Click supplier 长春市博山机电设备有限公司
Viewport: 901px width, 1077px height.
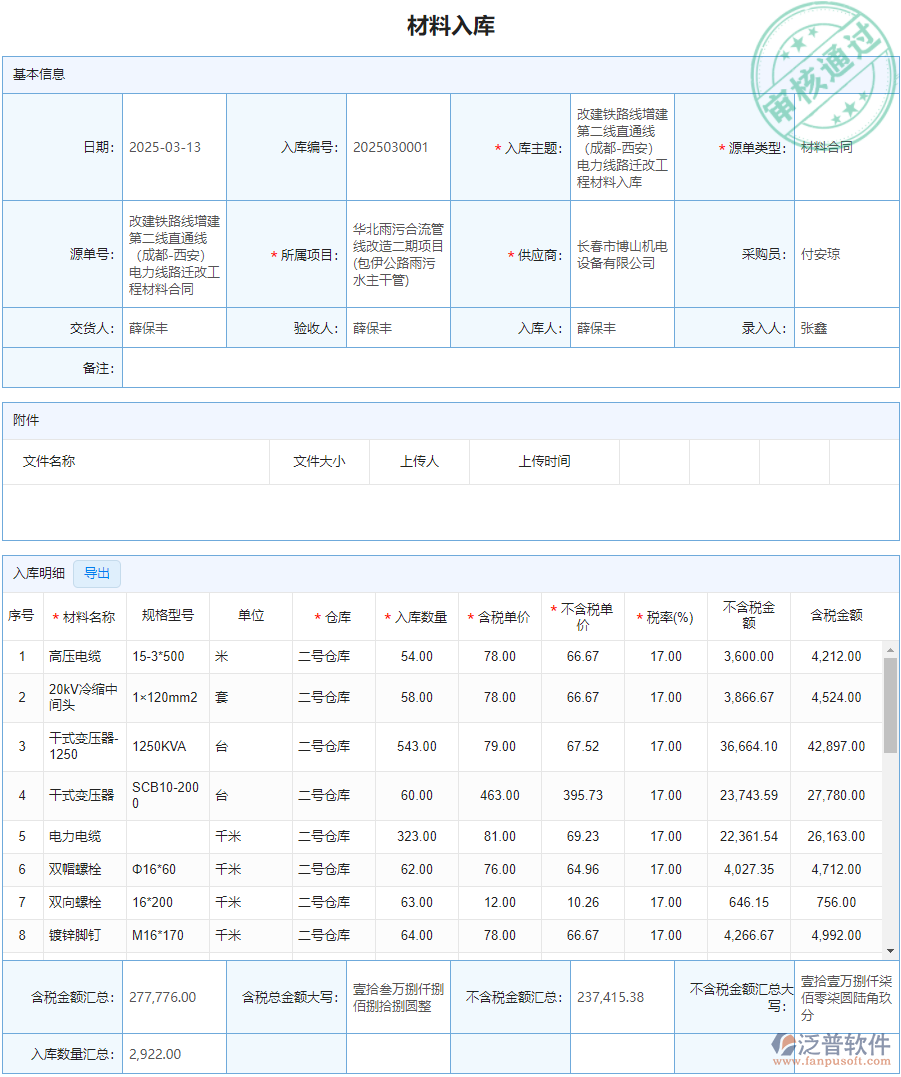(x=623, y=253)
